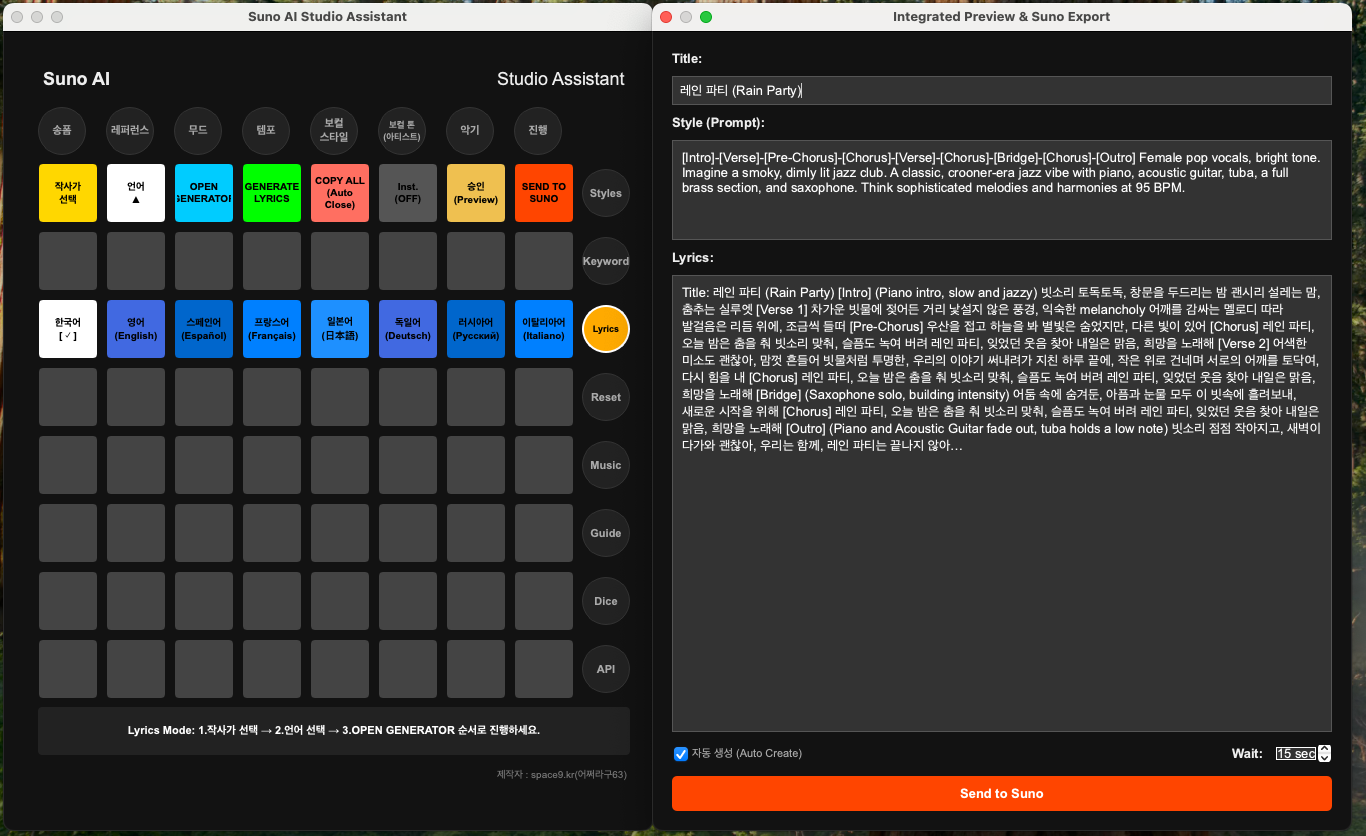Screen dimensions: 1366x836
Task: Open the Music round side button
Action: click(605, 465)
